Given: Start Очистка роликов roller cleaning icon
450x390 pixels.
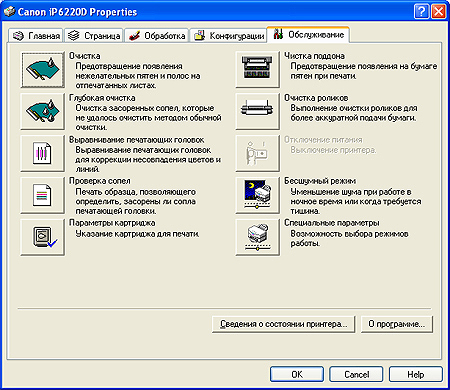Looking at the screenshot, I should [258, 112].
